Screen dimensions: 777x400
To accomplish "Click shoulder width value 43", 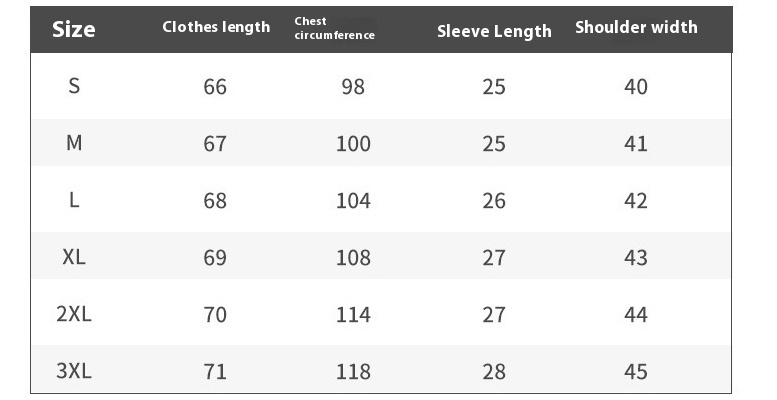I will 636,258.
